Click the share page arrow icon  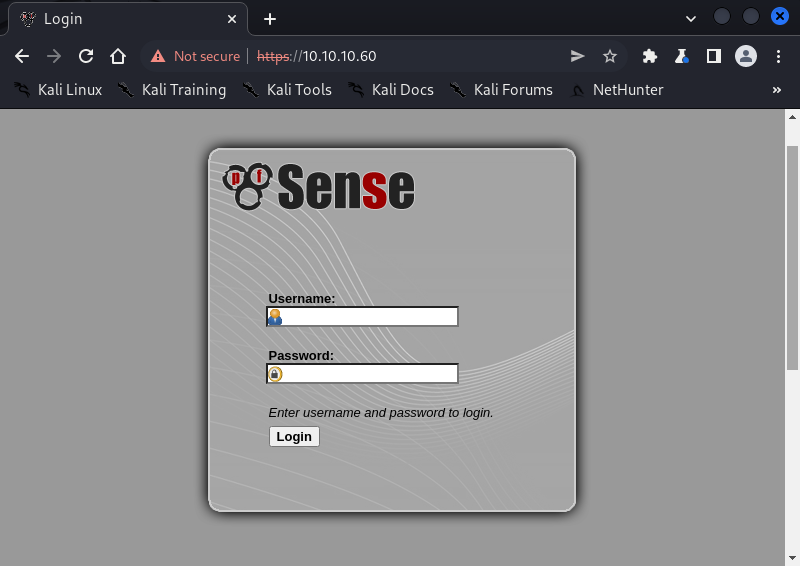577,56
